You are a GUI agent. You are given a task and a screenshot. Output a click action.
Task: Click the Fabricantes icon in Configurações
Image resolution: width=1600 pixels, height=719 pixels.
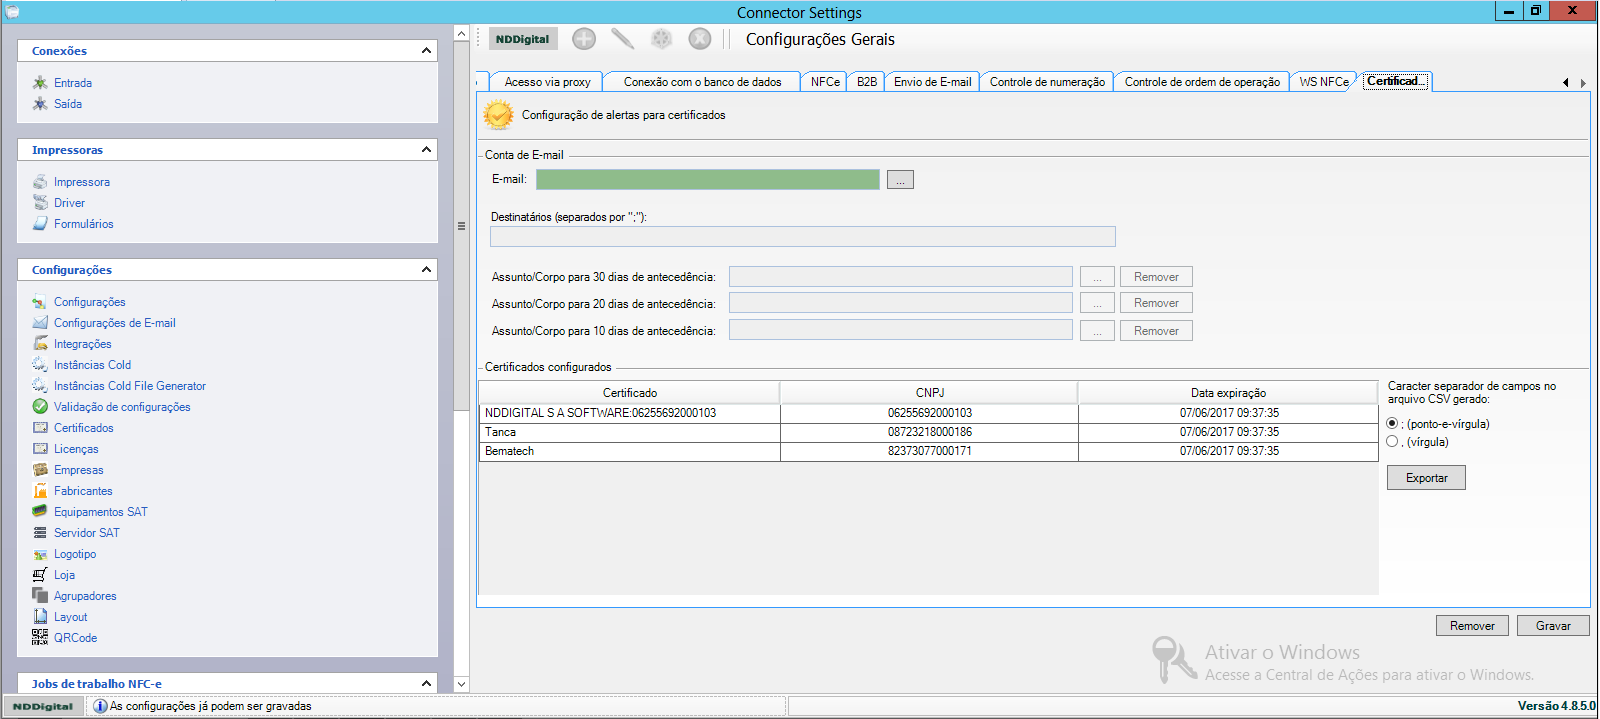coord(40,491)
